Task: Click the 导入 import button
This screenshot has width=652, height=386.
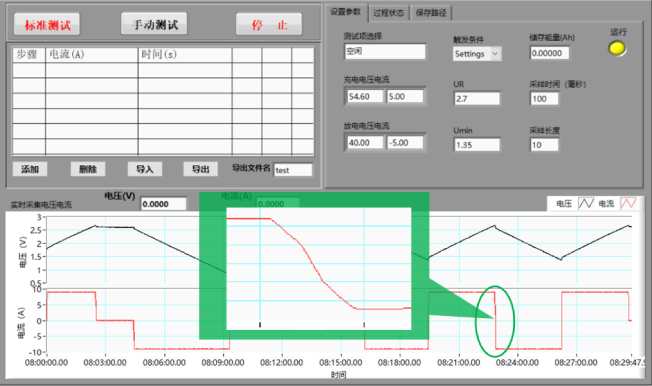Action: (145, 169)
